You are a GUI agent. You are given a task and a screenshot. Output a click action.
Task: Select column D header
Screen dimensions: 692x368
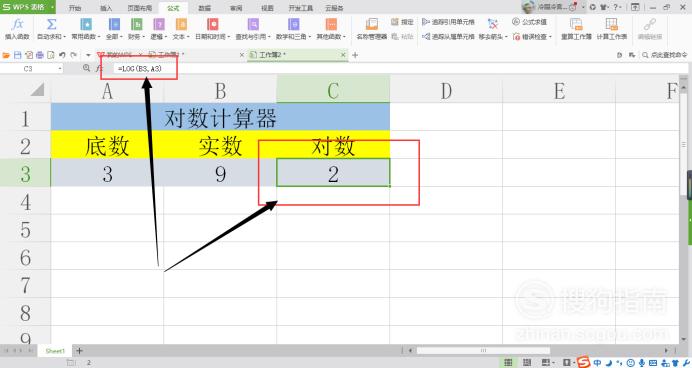(446, 90)
